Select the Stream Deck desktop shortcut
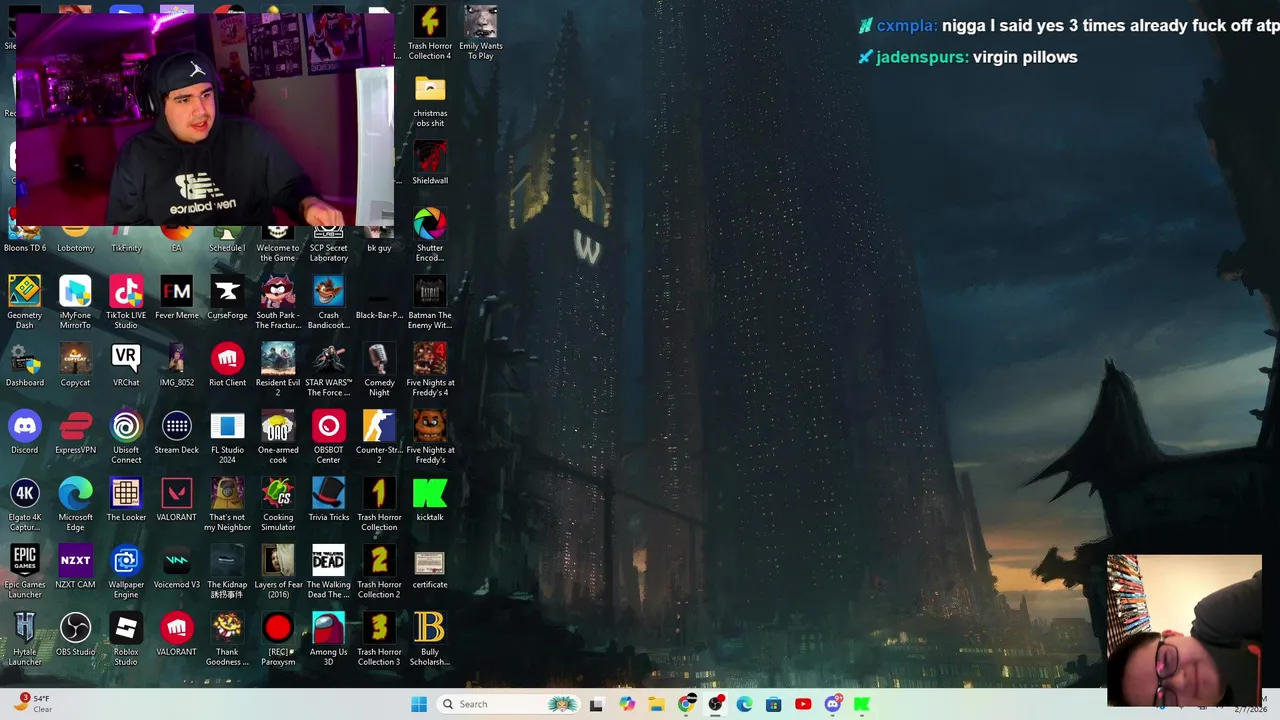 click(x=177, y=433)
